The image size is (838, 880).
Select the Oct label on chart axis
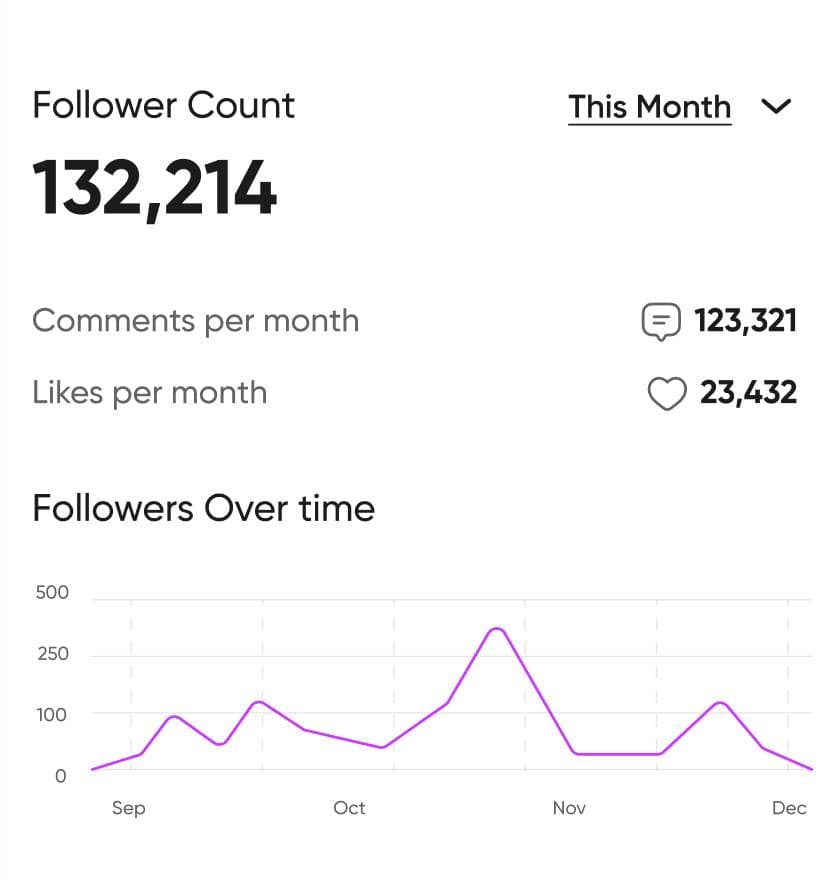coord(349,808)
